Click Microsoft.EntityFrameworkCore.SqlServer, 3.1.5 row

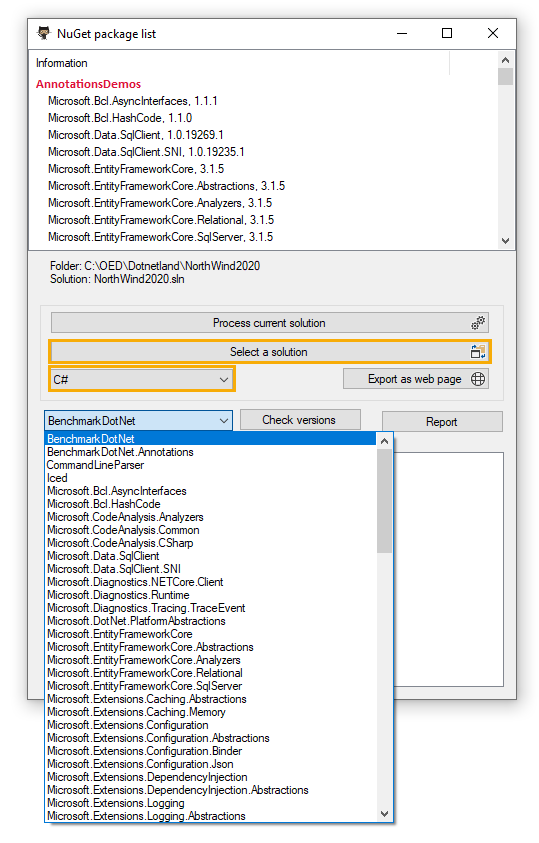coord(161,237)
